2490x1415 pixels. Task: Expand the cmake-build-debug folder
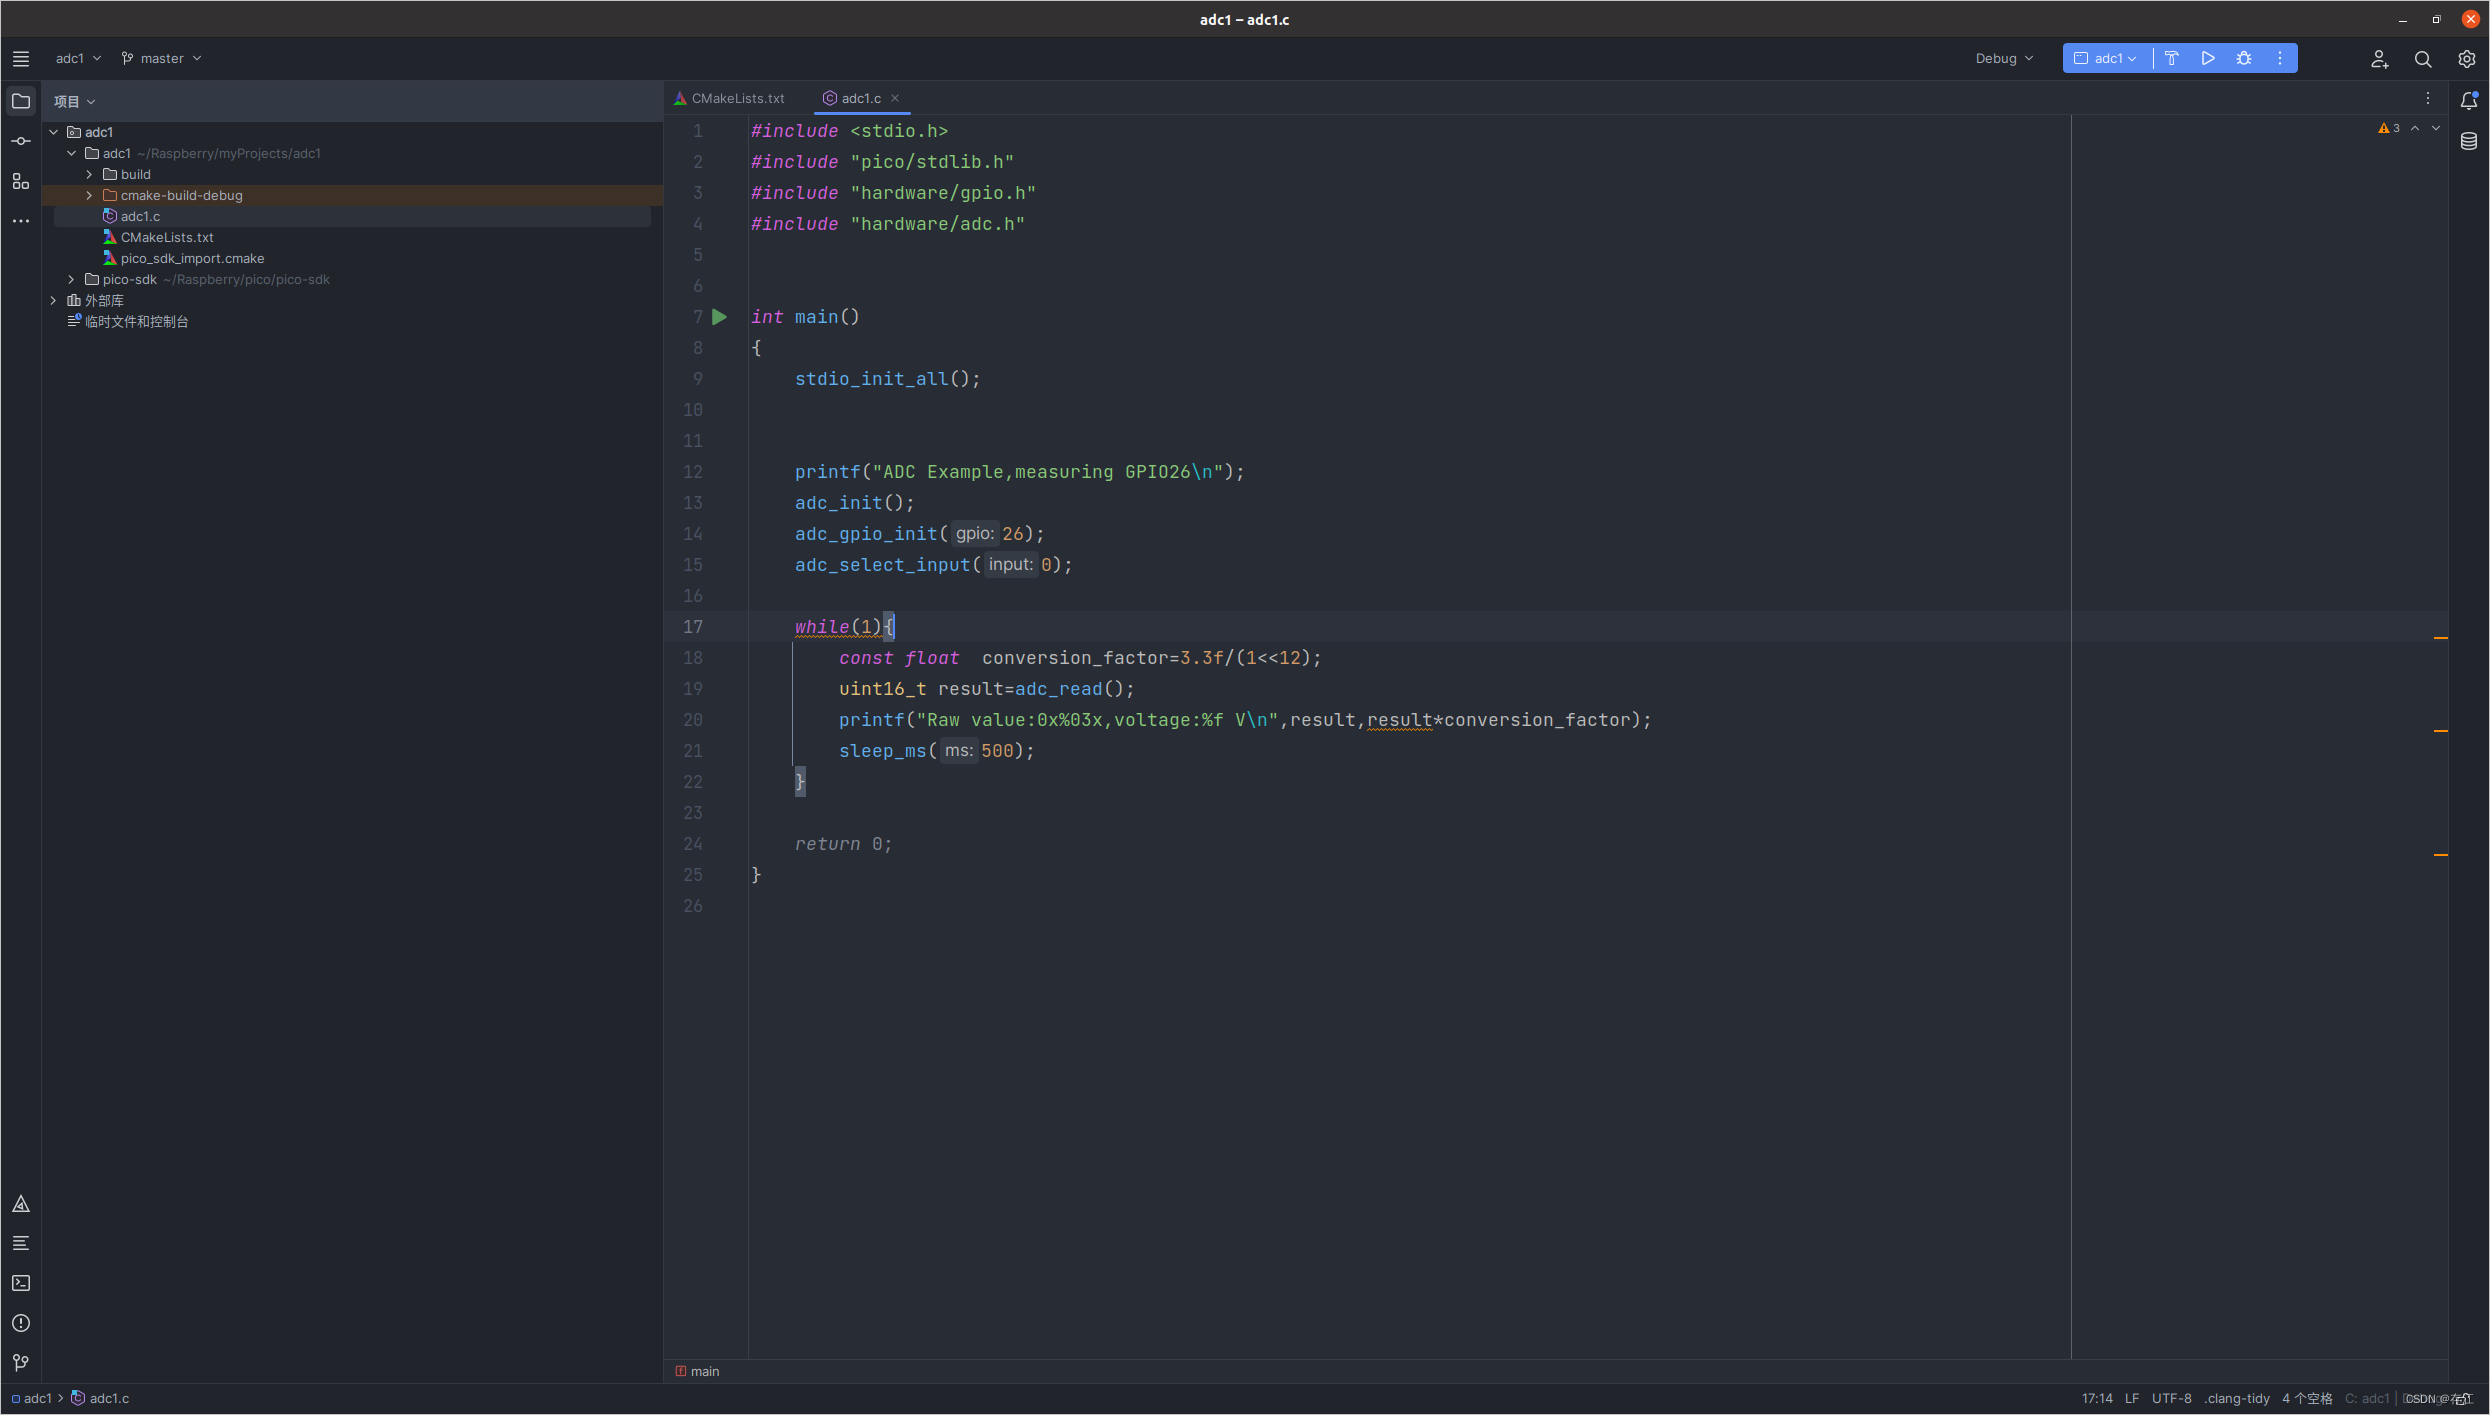tap(89, 195)
